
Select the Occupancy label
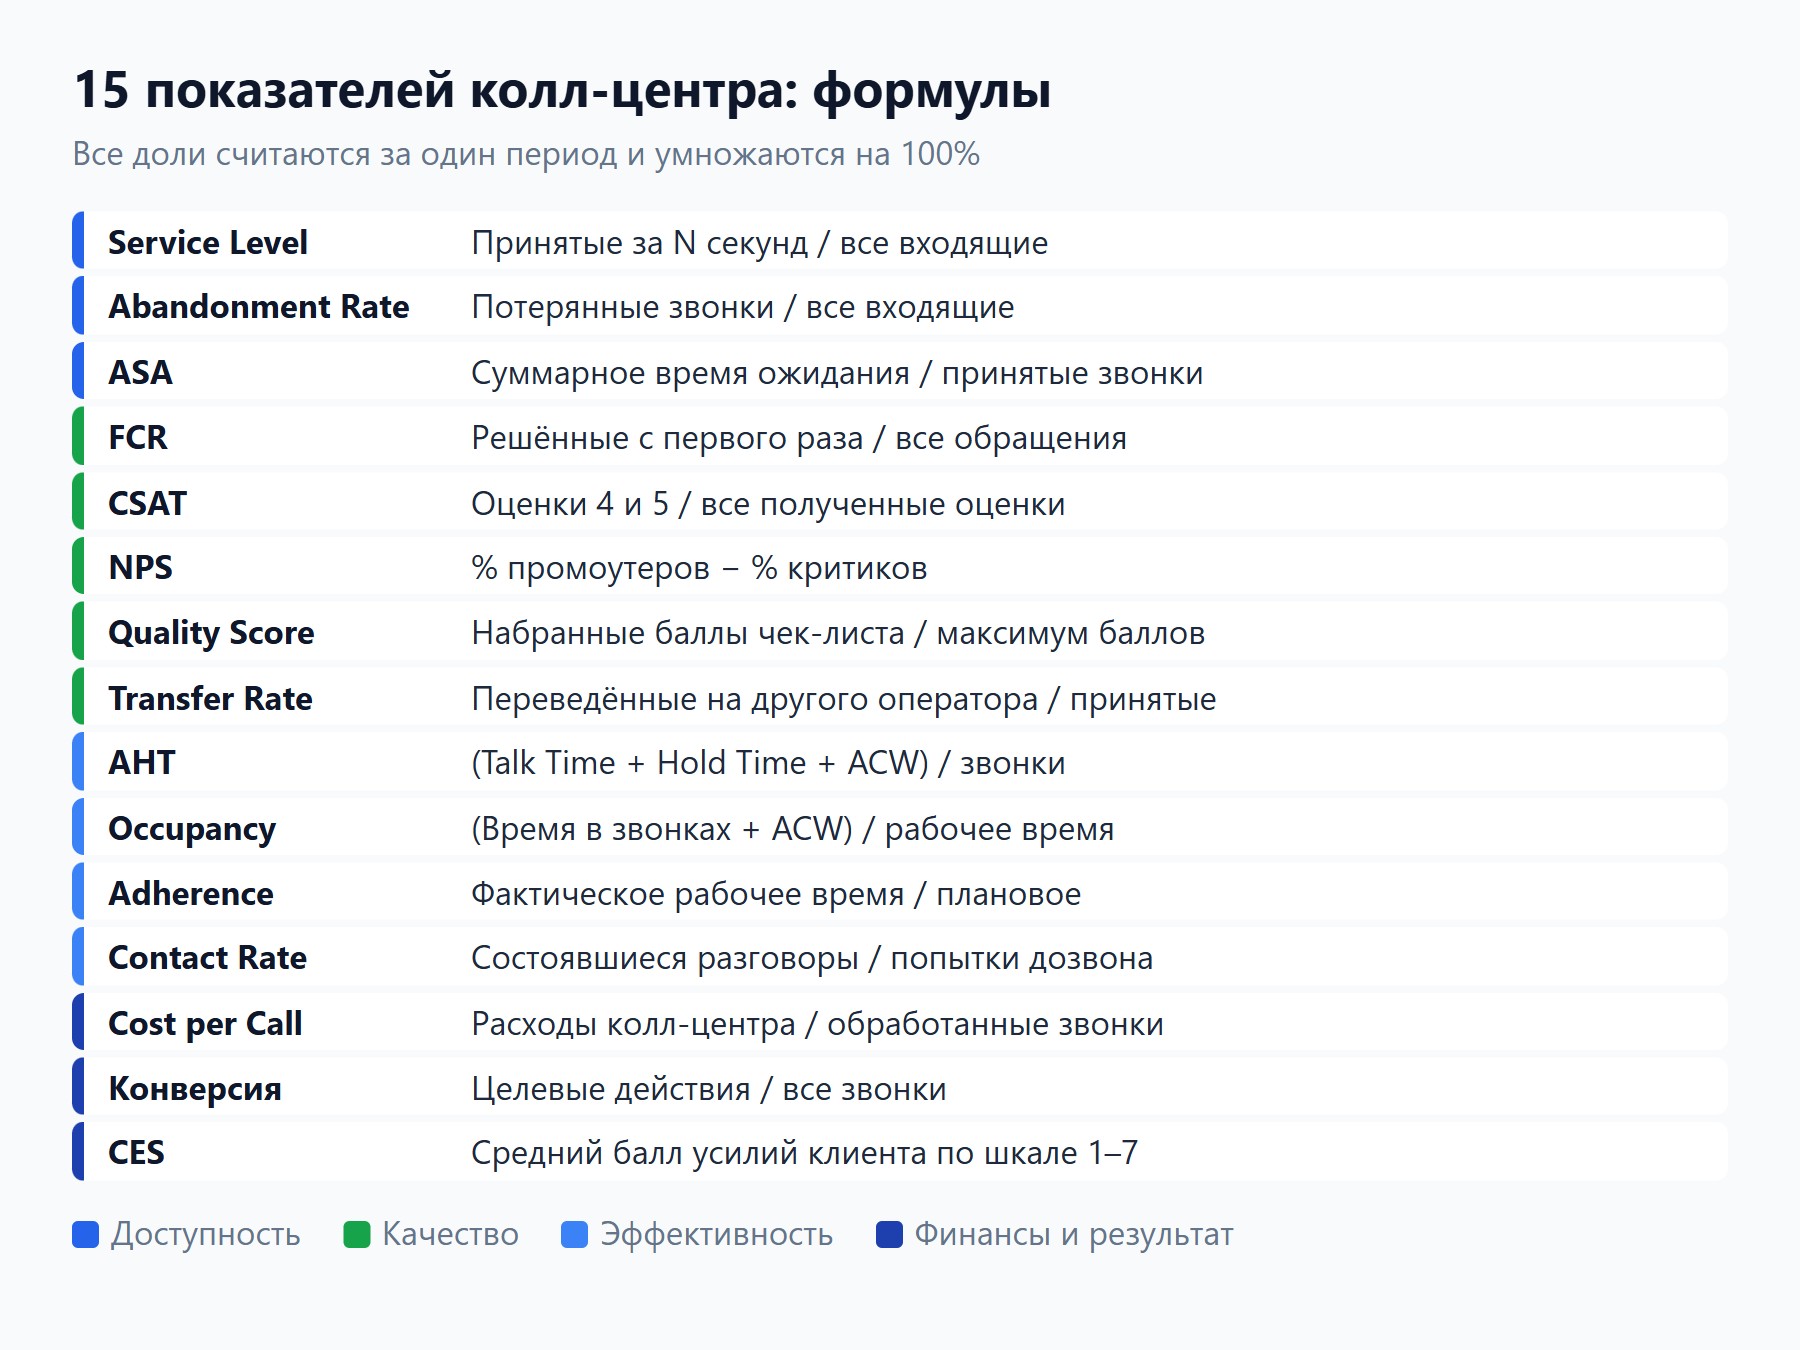point(192,829)
